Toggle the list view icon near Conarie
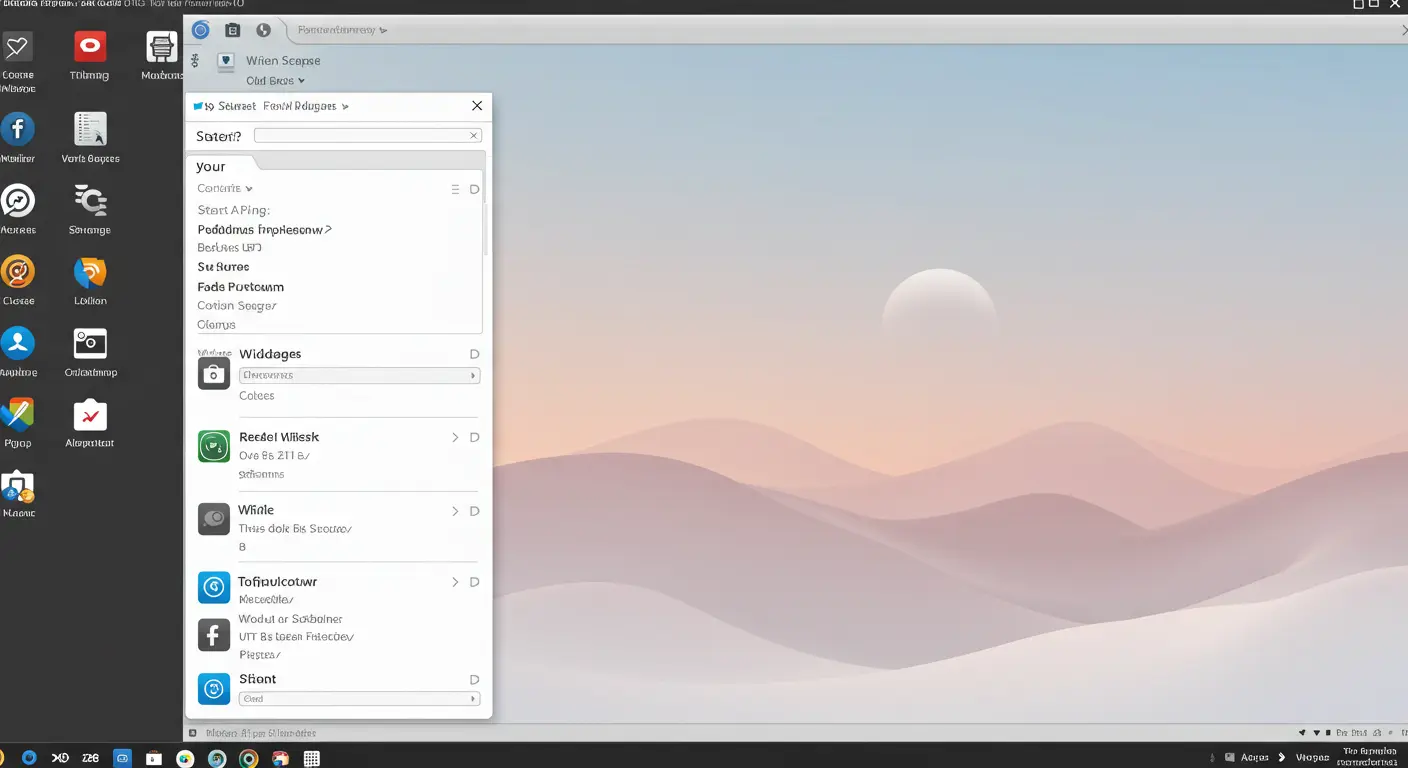 click(x=456, y=188)
